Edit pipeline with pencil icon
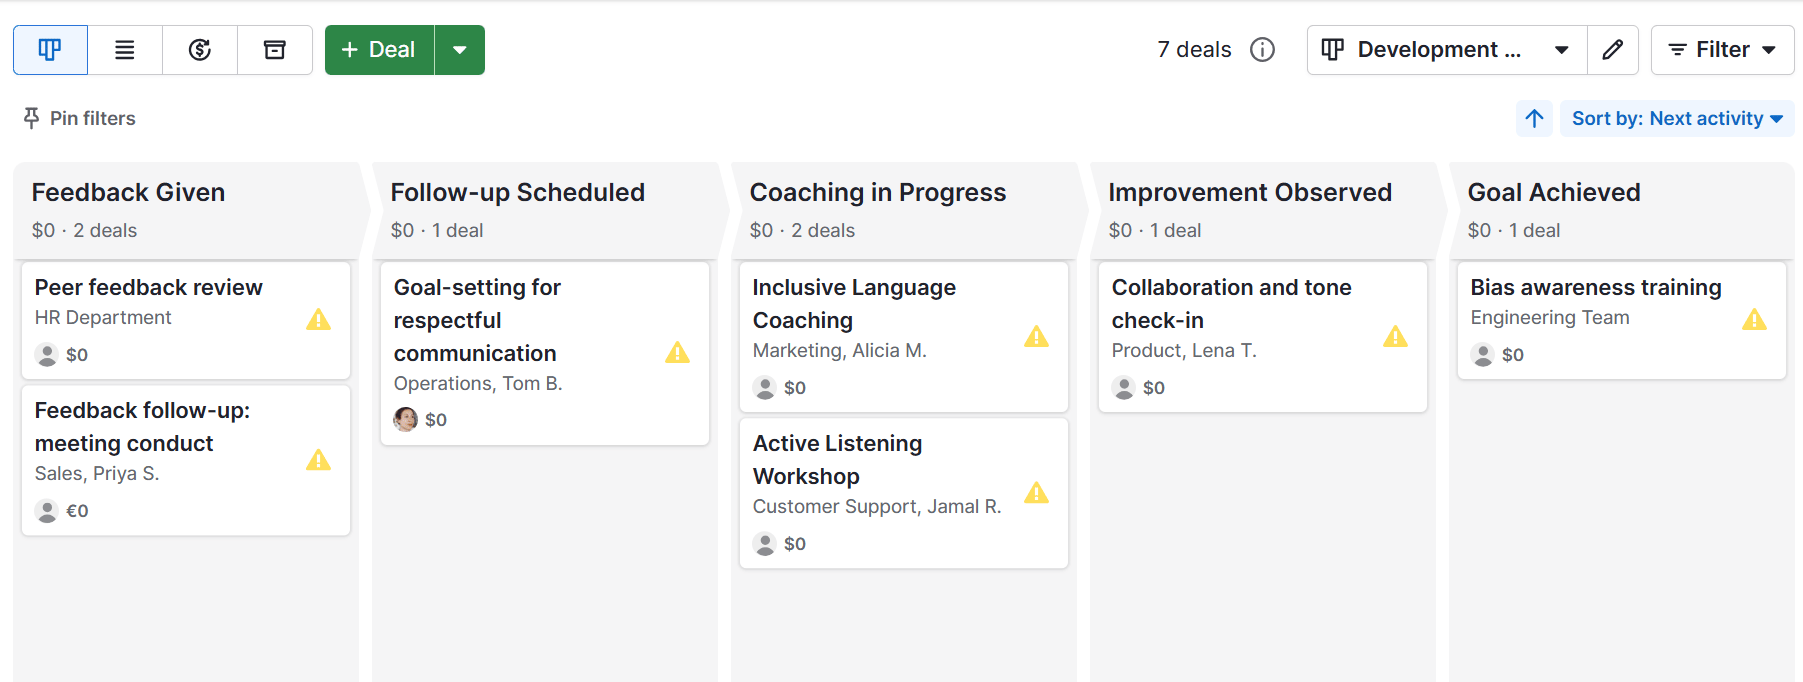 click(1612, 50)
